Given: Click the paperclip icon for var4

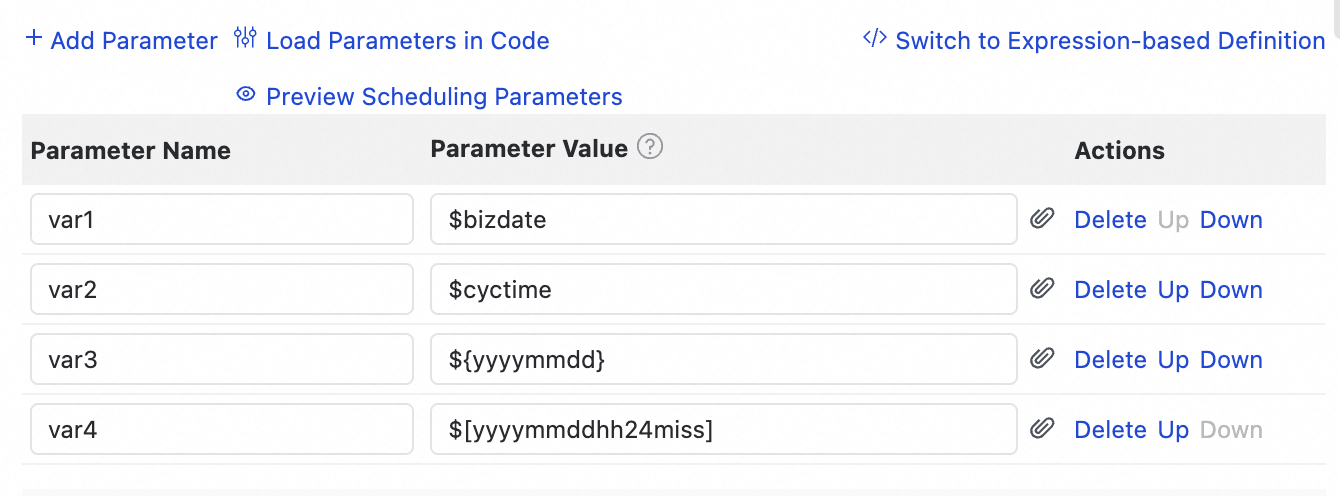Looking at the screenshot, I should pyautogui.click(x=1043, y=429).
